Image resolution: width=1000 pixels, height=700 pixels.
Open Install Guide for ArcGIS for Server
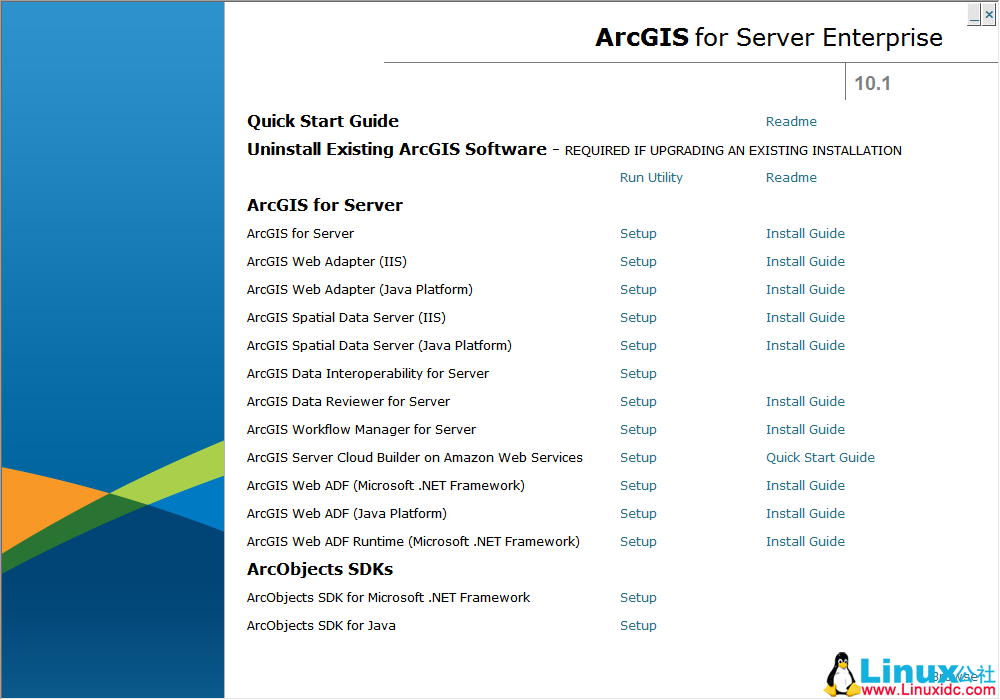tap(805, 233)
